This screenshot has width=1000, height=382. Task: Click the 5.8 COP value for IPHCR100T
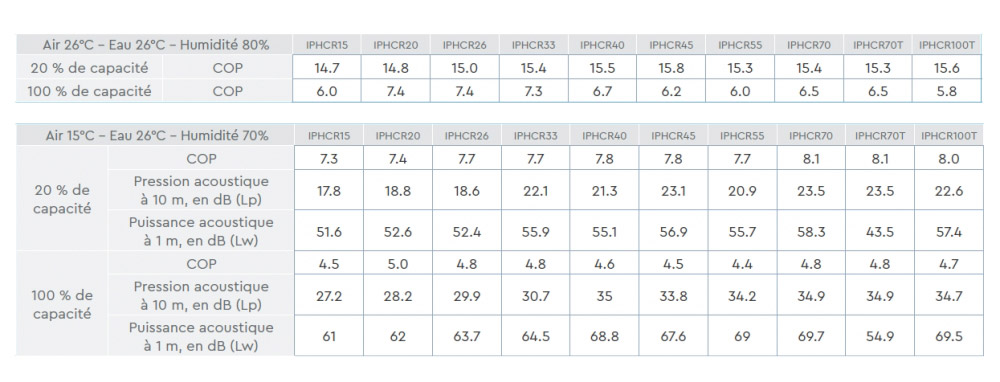(946, 91)
